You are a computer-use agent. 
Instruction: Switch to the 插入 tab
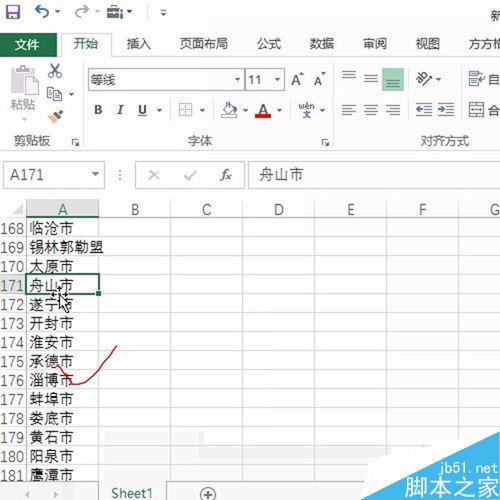point(138,44)
